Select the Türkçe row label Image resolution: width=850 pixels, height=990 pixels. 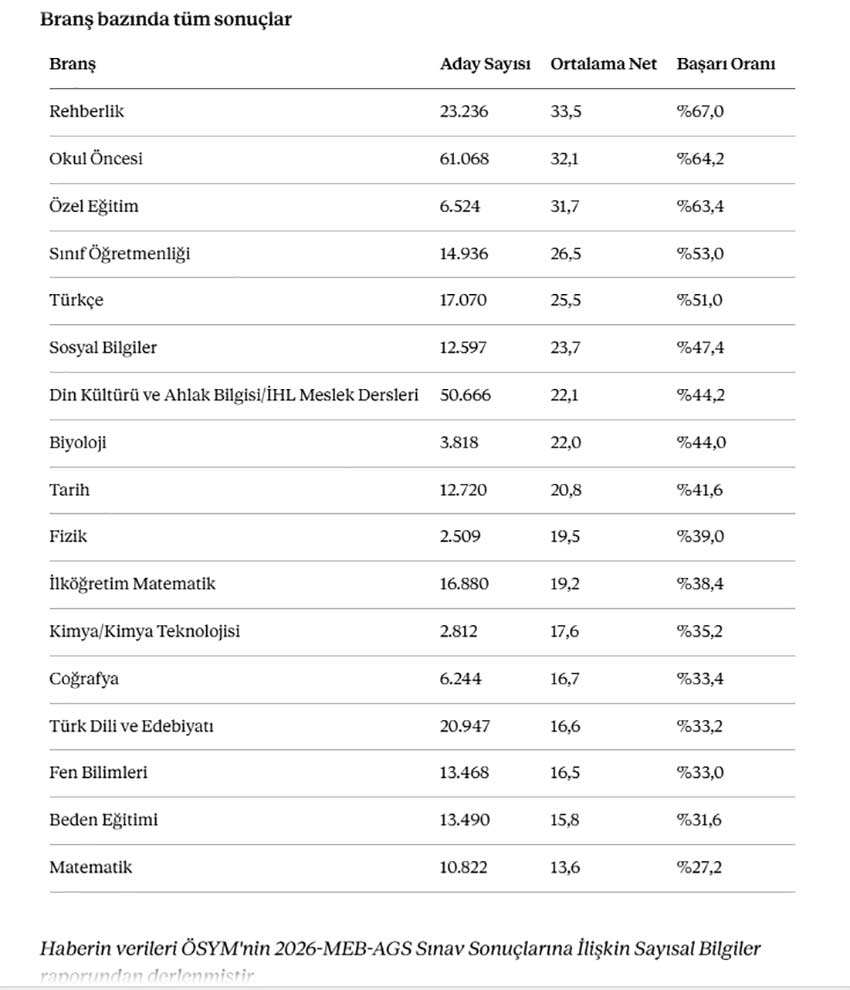(76, 300)
